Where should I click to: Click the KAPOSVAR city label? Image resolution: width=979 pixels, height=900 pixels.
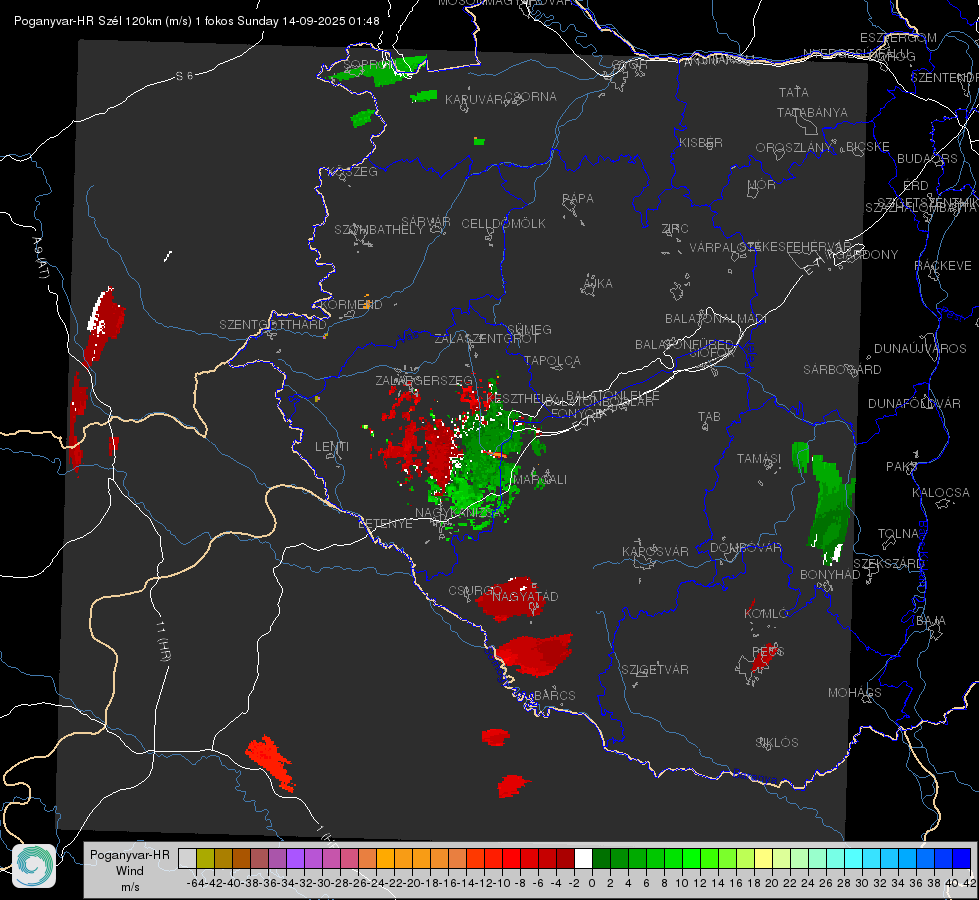pyautogui.click(x=655, y=551)
